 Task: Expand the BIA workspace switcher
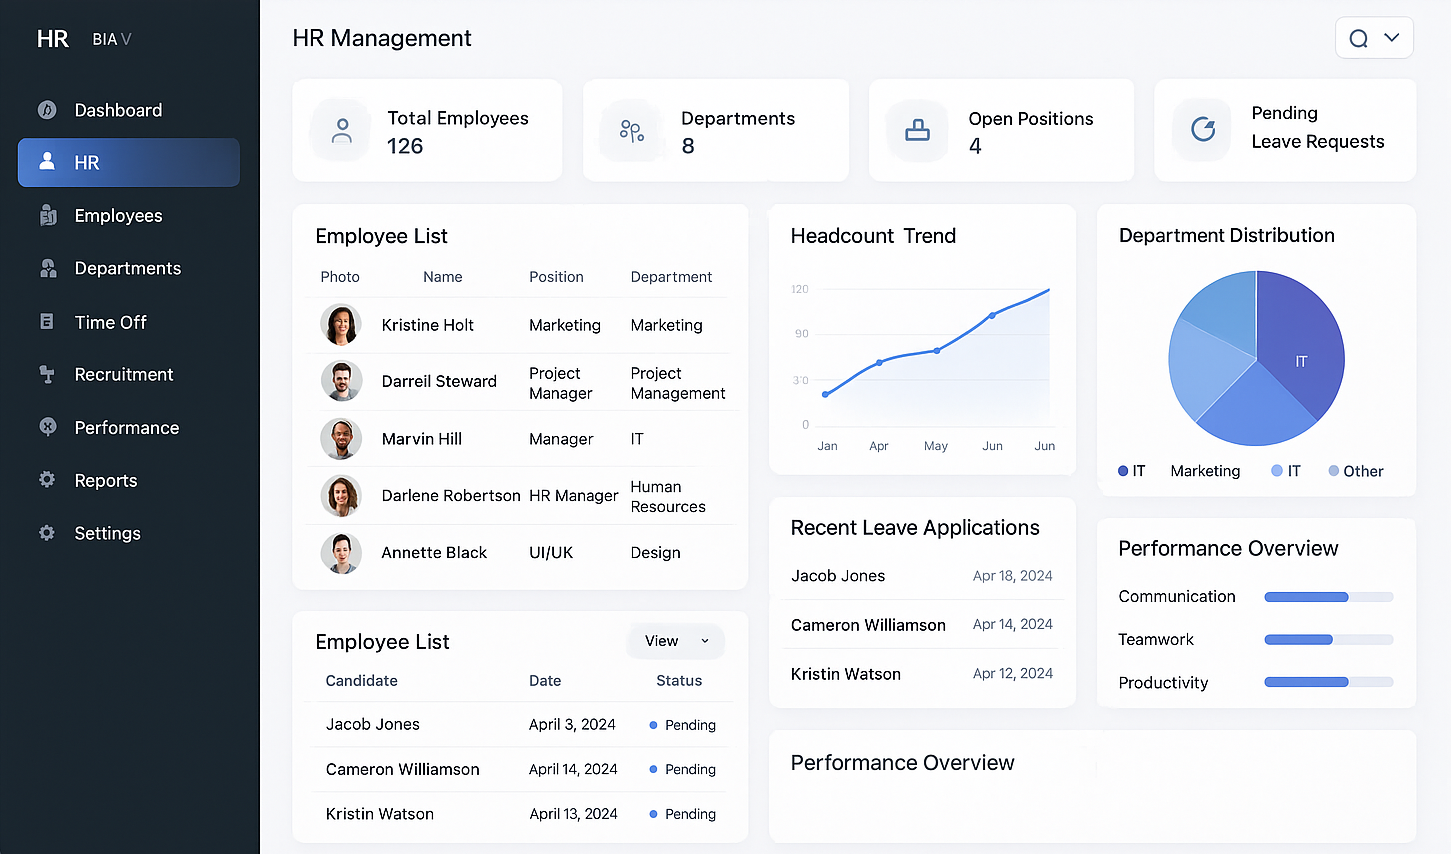point(112,39)
